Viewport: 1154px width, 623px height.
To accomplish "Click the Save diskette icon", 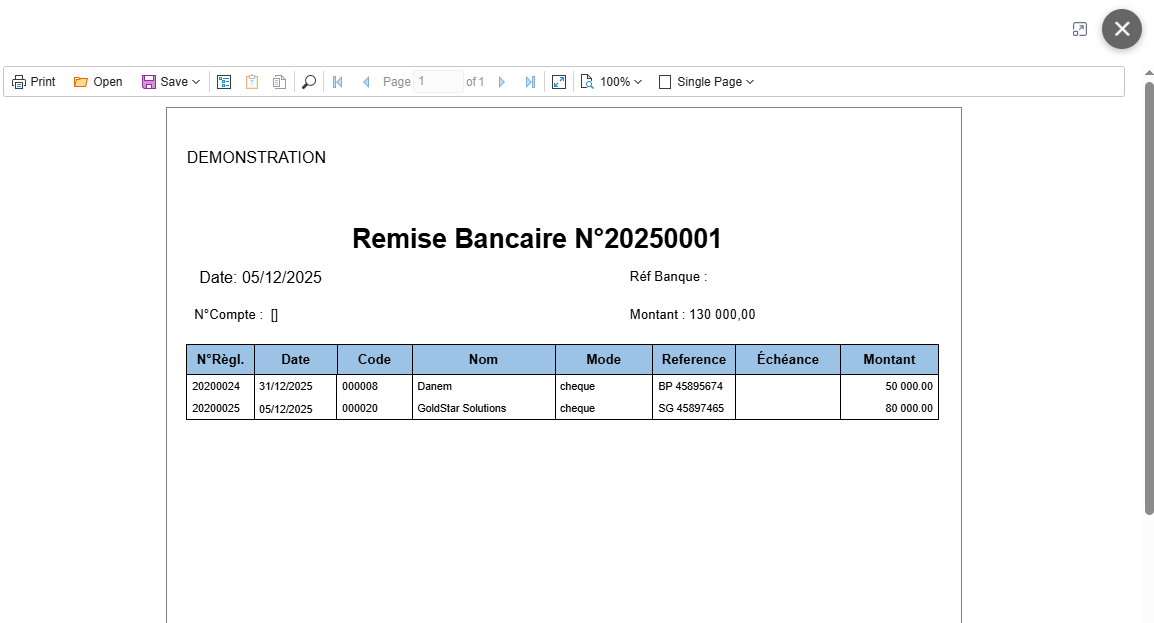I will (150, 81).
